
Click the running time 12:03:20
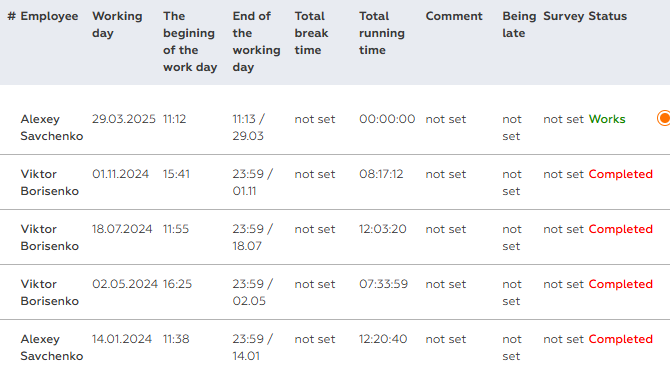382,229
